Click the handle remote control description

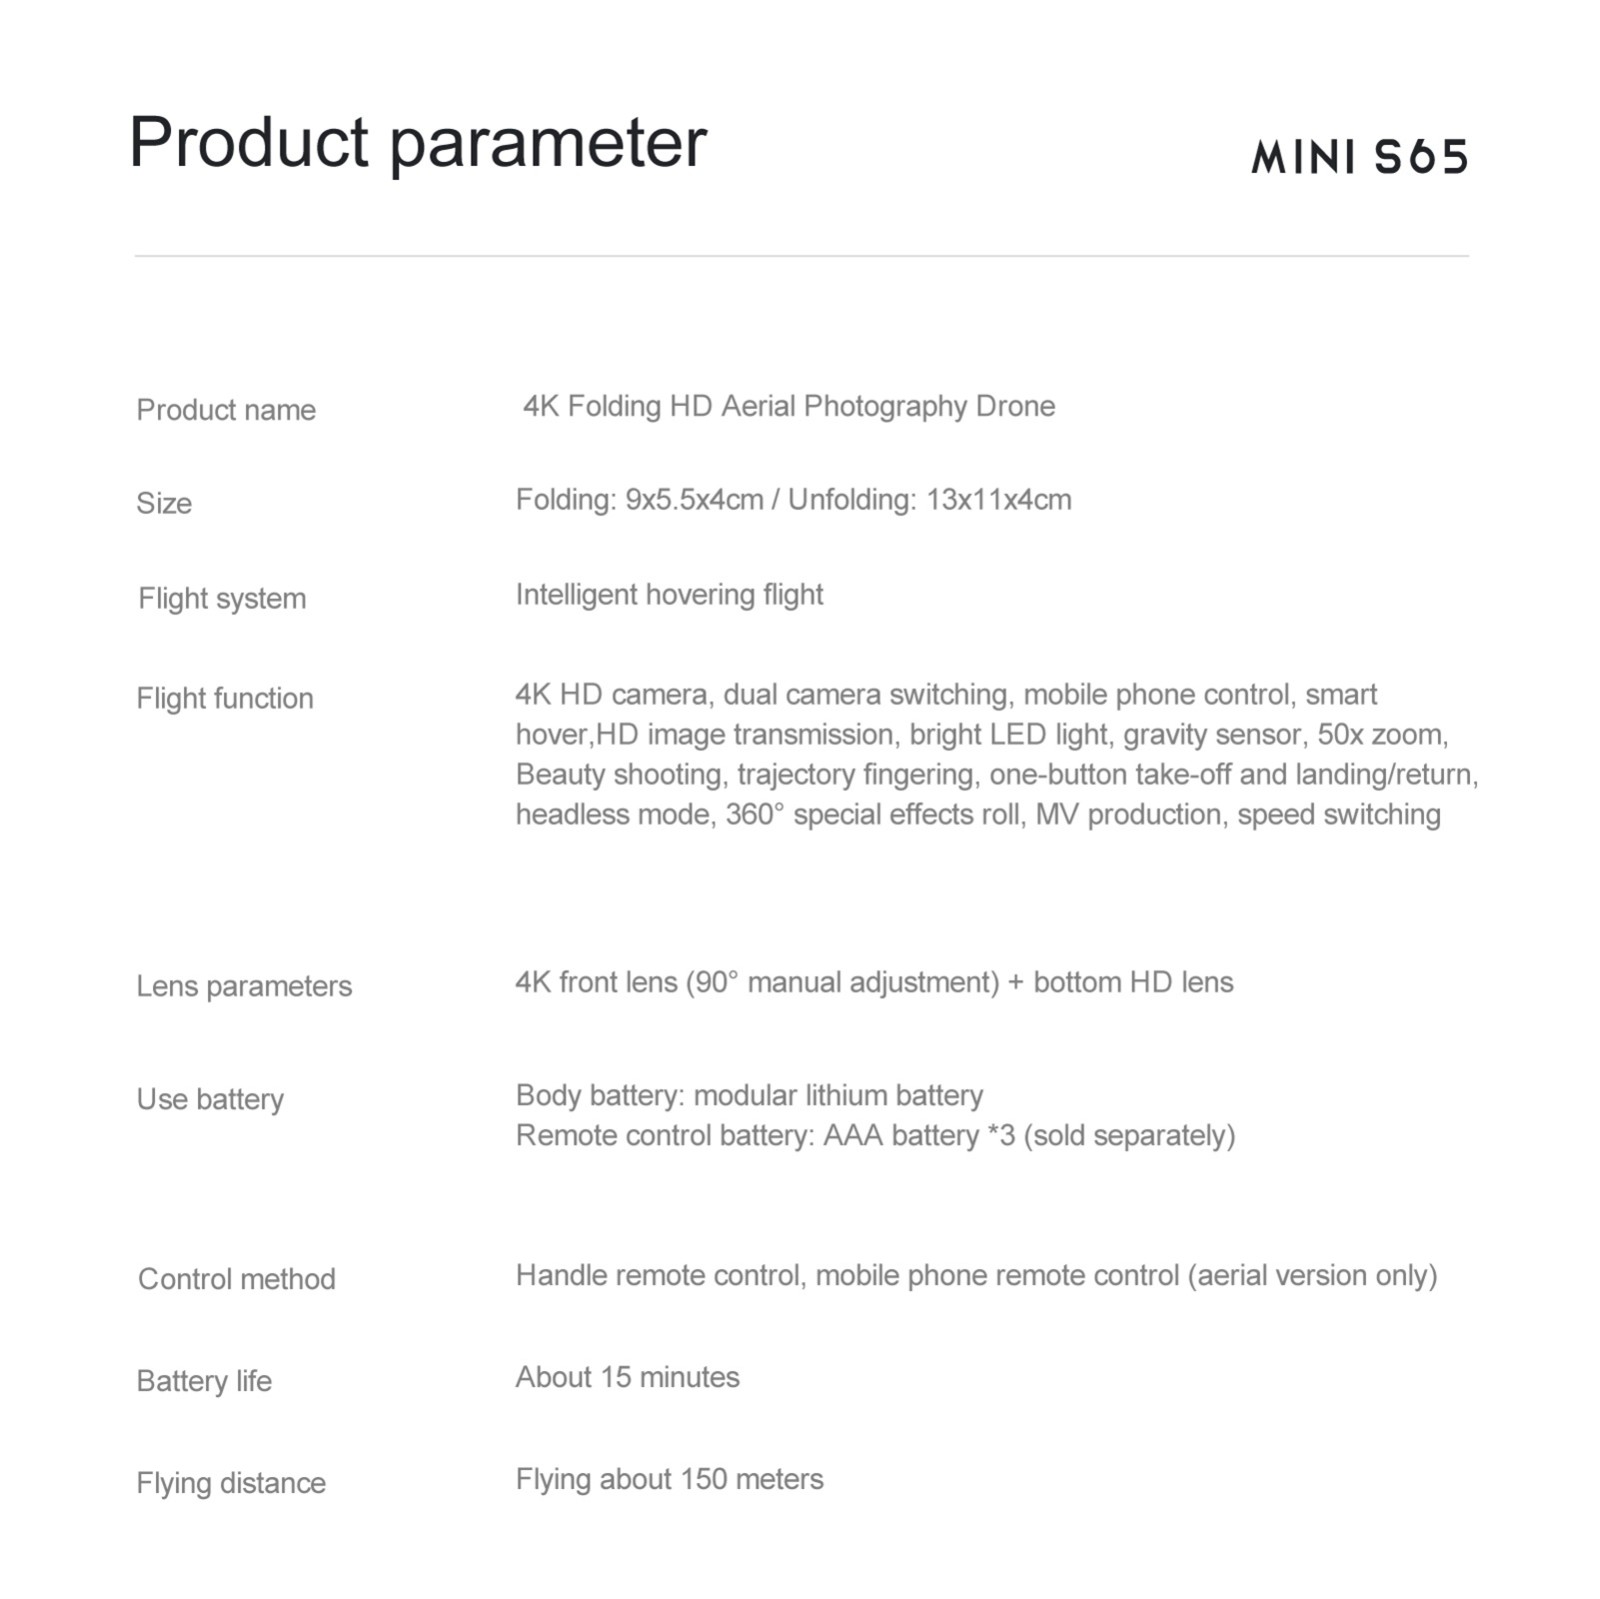976,1276
